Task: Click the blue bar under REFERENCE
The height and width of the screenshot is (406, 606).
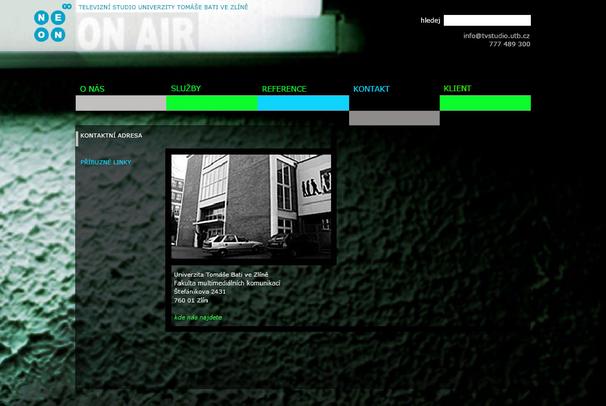Action: (303, 103)
